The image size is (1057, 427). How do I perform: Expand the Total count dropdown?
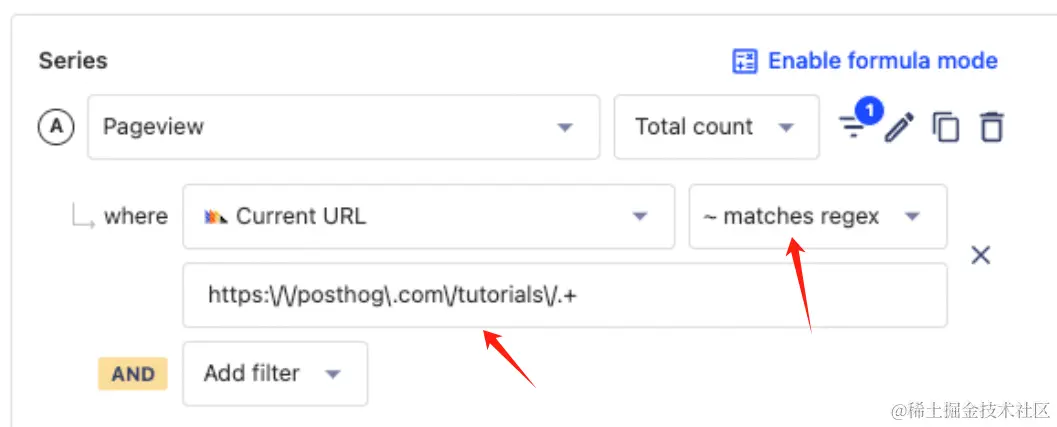tap(716, 127)
